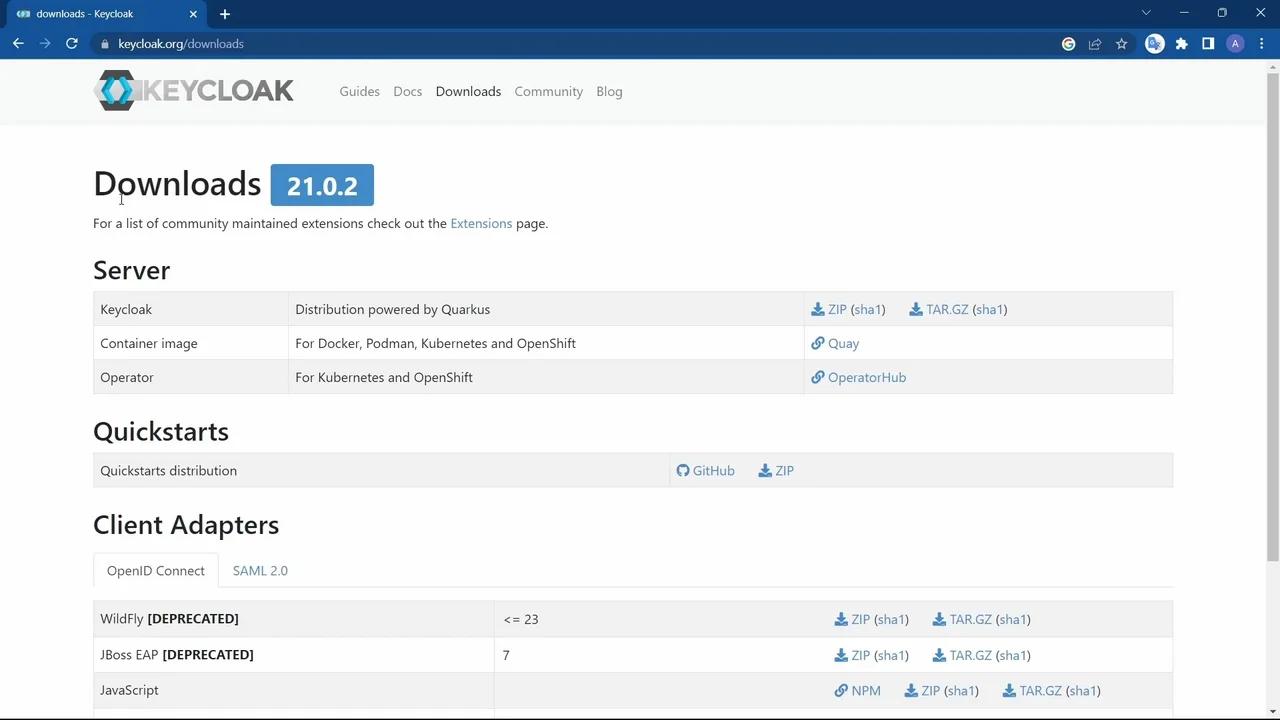Open the Chrome three-dot menu
1280x720 pixels.
point(1261,44)
